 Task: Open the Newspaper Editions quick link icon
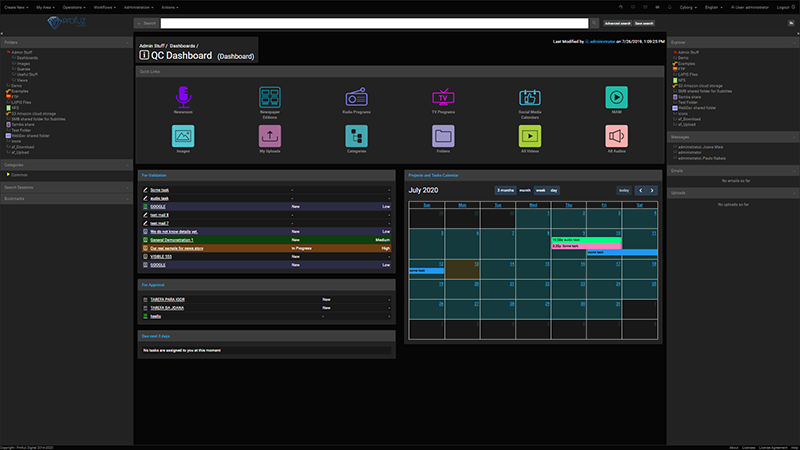pos(269,97)
